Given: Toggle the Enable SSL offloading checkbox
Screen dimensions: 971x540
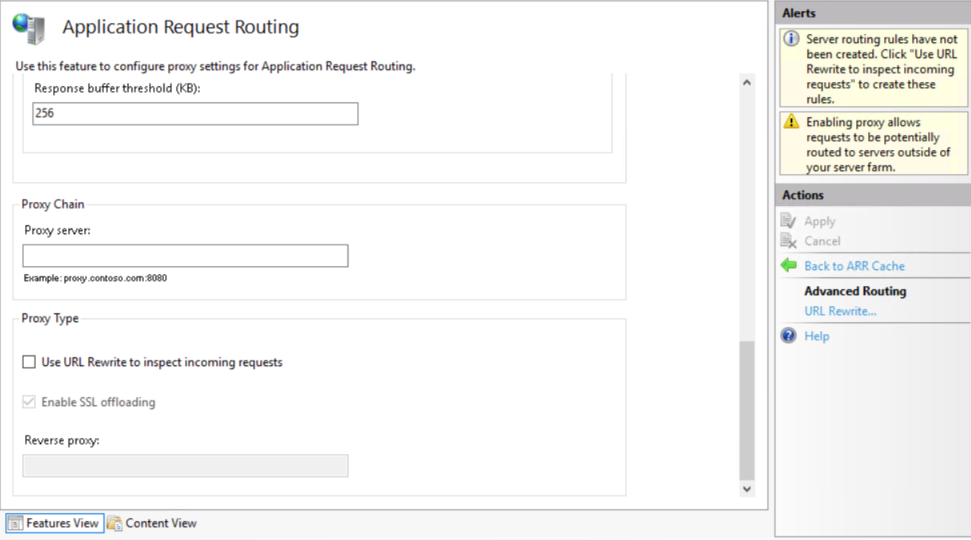Looking at the screenshot, I should point(29,402).
